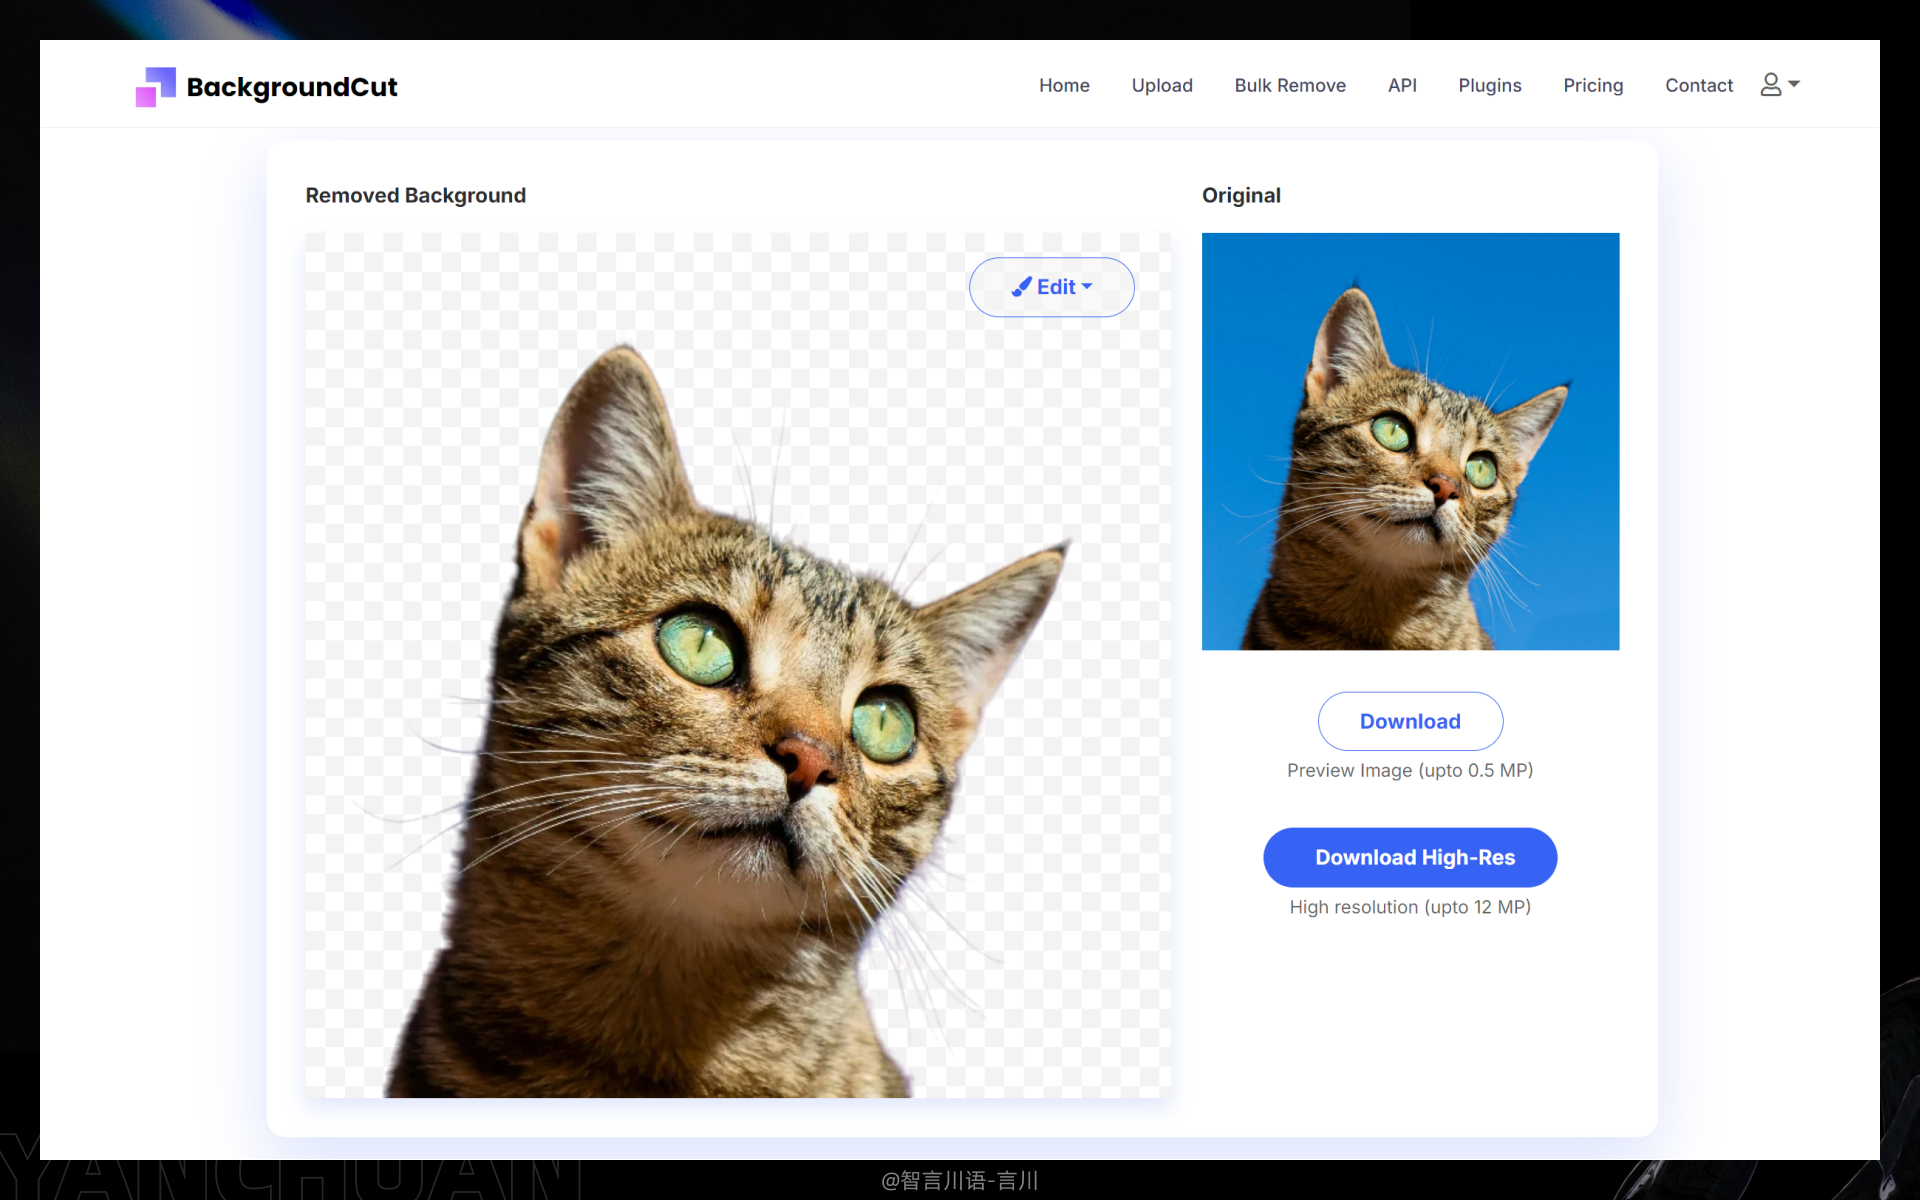Image resolution: width=1920 pixels, height=1200 pixels.
Task: Click the Plugins navigation icon
Action: [1490, 86]
